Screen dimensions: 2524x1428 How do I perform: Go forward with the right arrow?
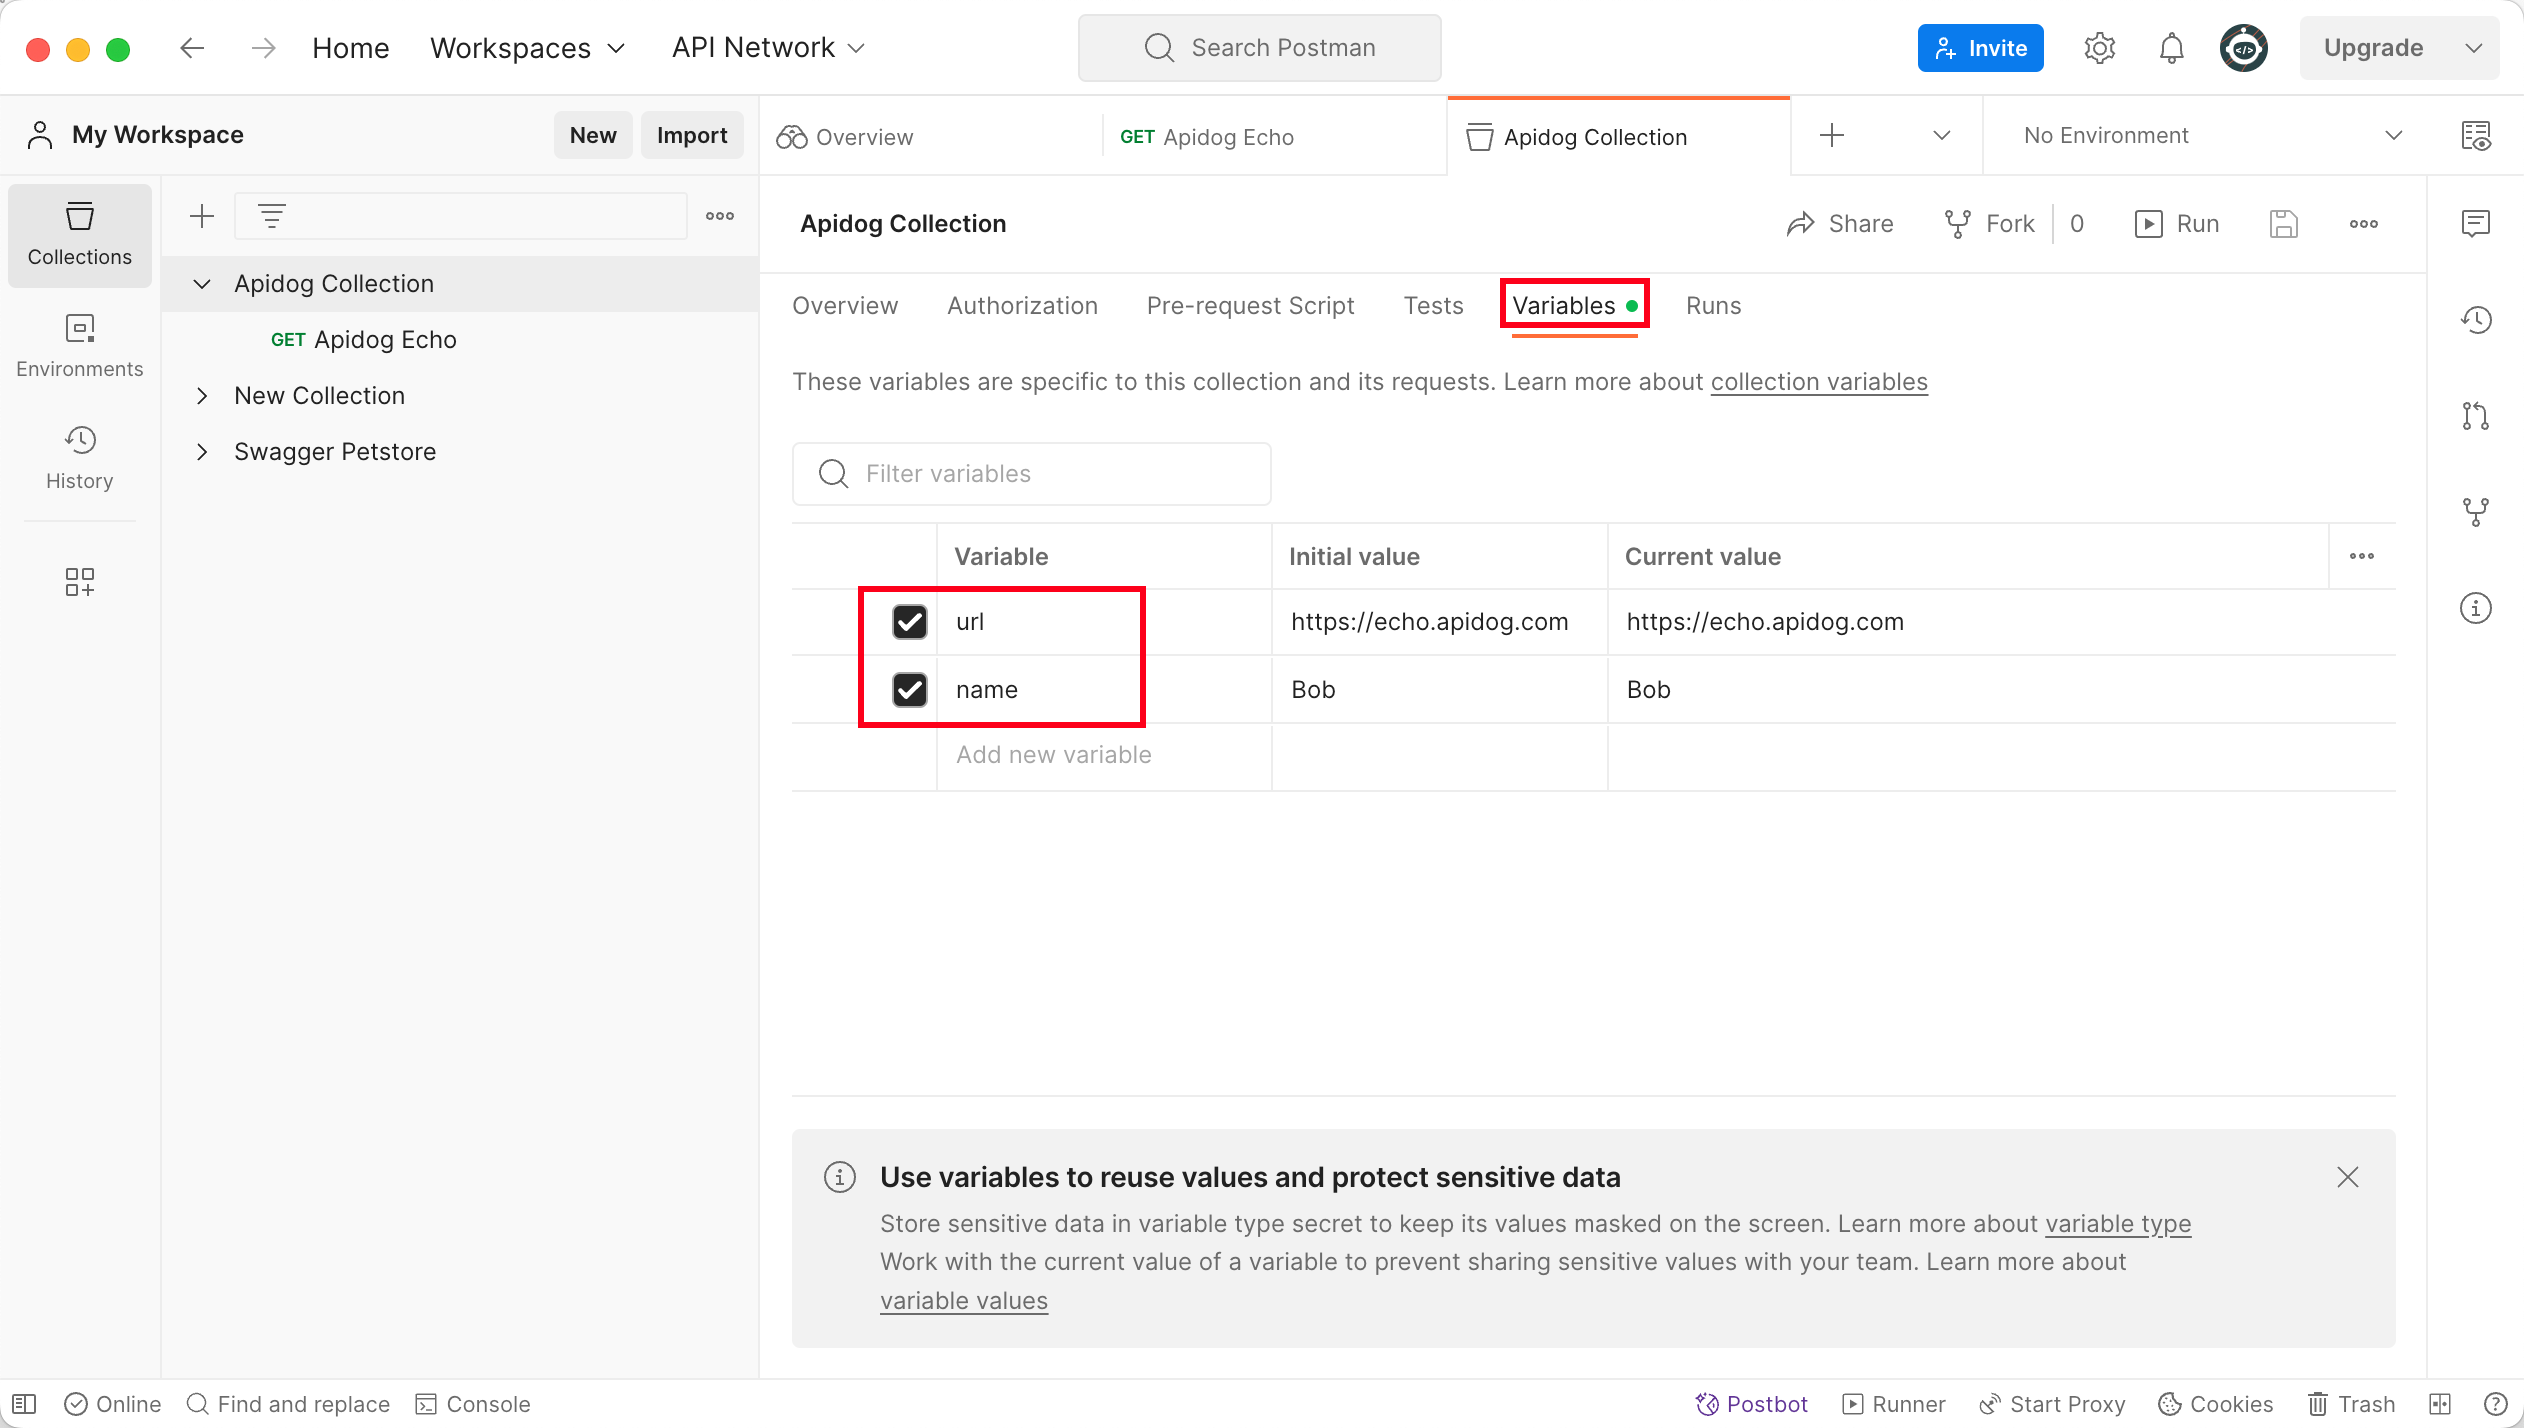pos(263,48)
